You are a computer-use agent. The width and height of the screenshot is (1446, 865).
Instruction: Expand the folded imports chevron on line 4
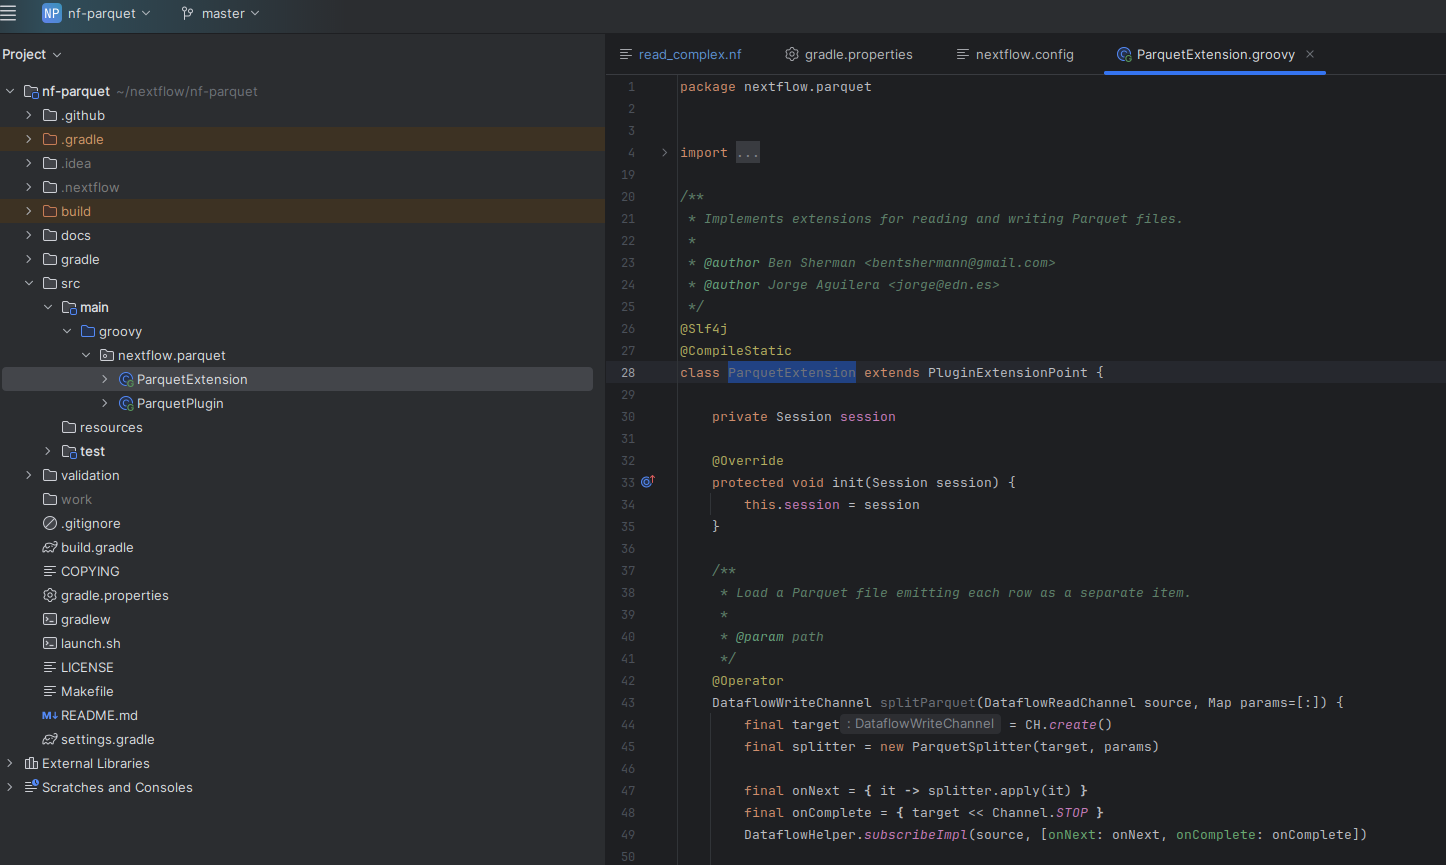[663, 153]
